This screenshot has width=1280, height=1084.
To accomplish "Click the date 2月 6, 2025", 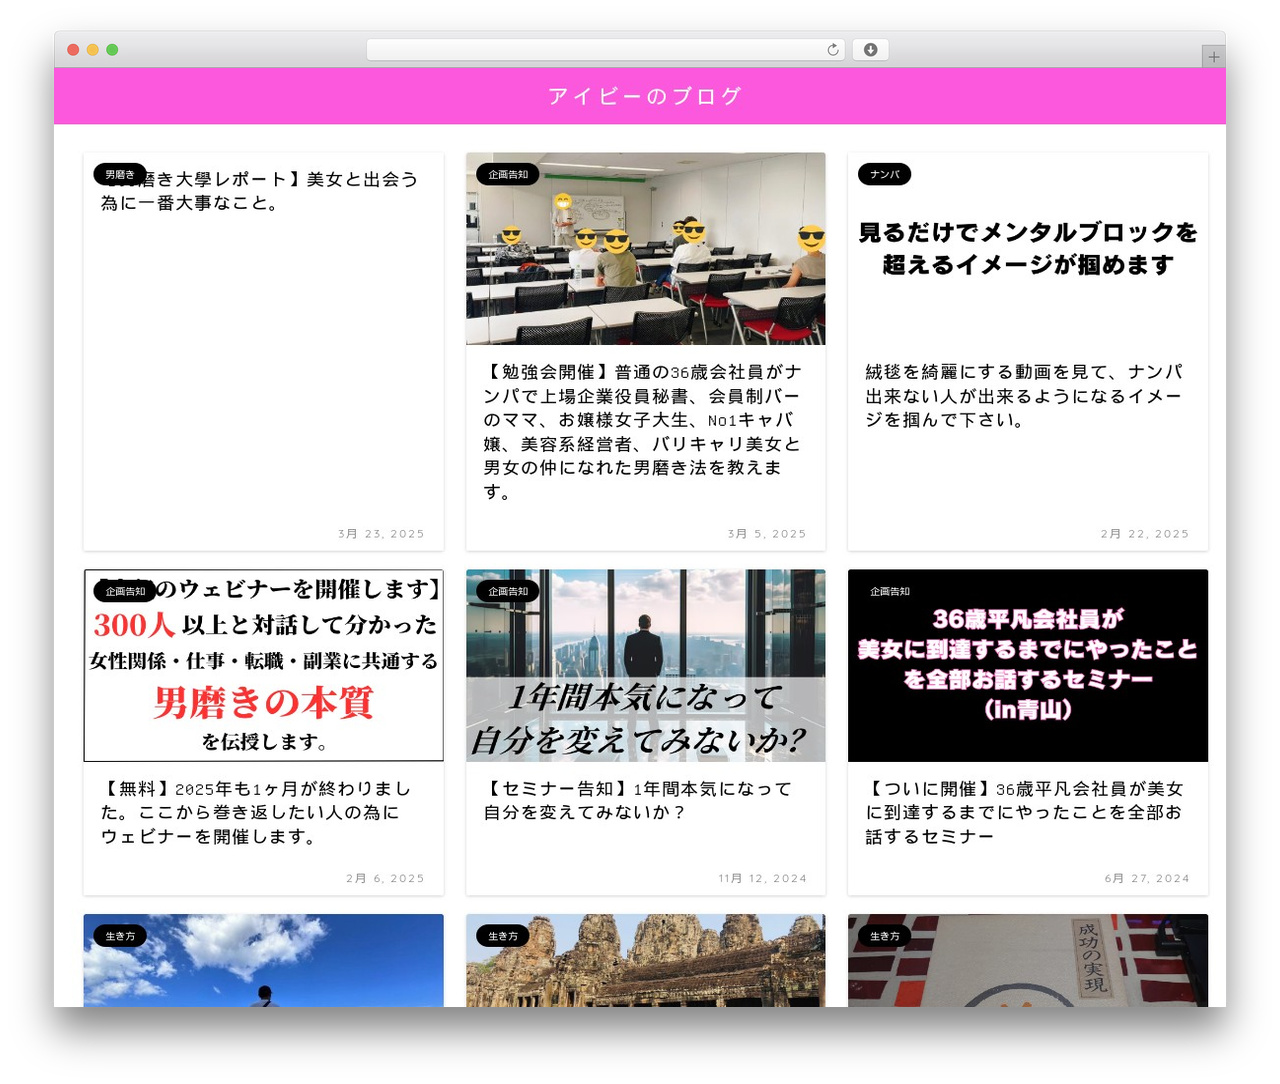I will pos(385,878).
